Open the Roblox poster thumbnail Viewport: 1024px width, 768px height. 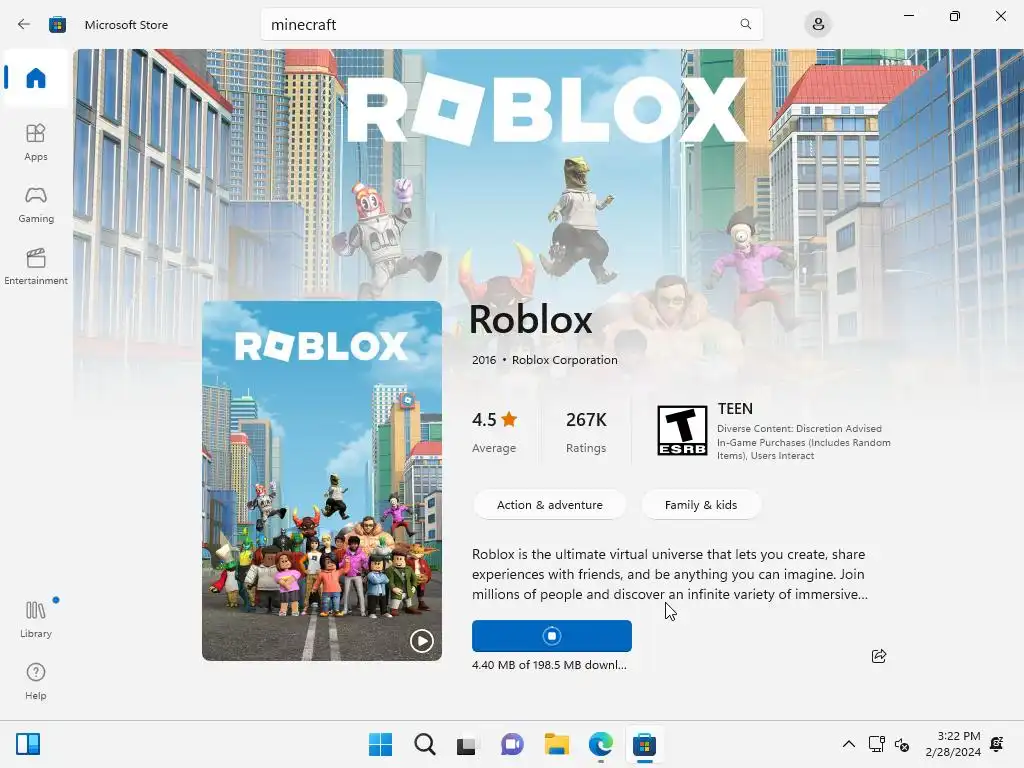click(322, 481)
